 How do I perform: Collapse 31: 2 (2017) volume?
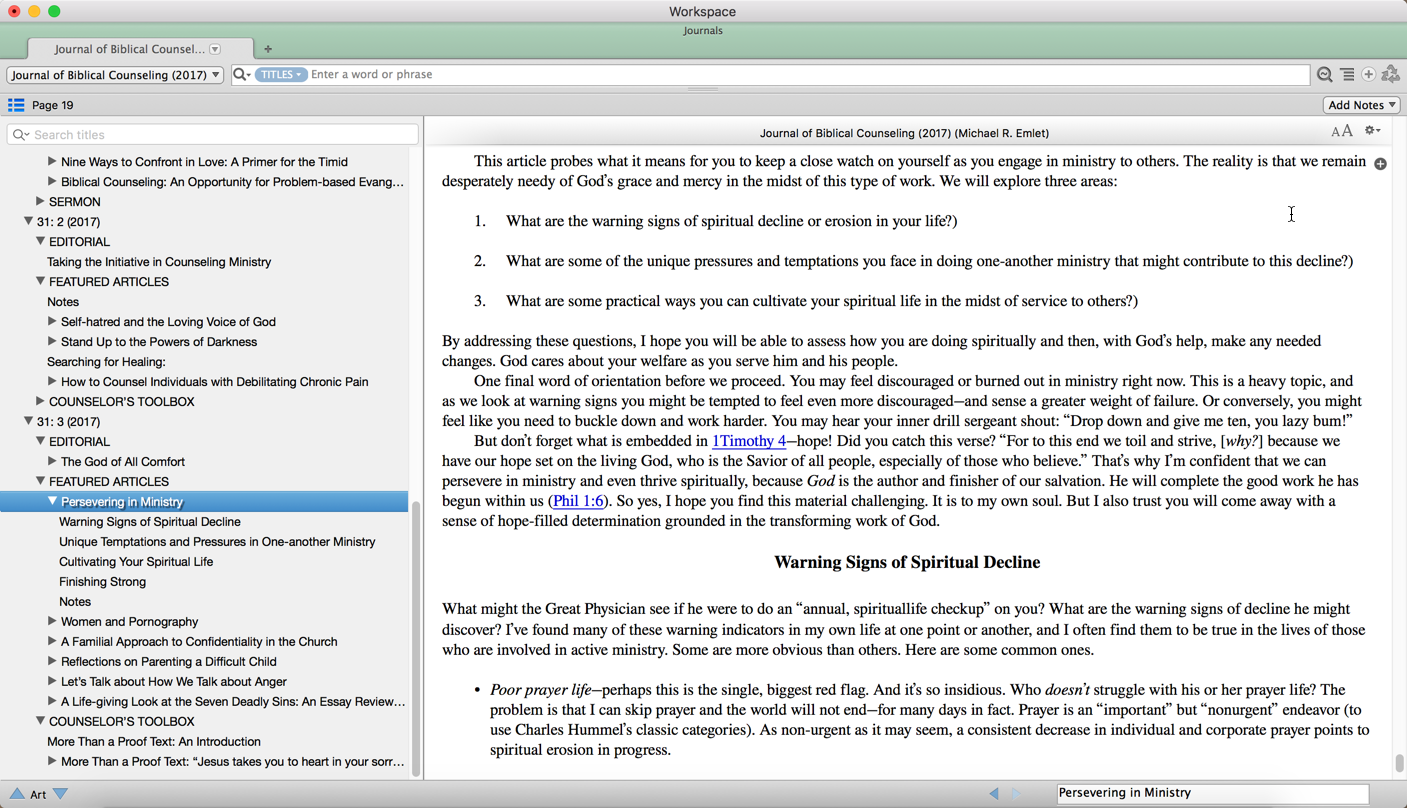coord(28,222)
